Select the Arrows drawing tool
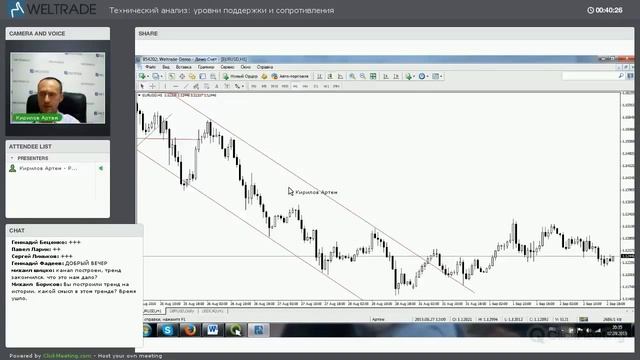Image resolution: width=640 pixels, height=360 pixels. pos(237,86)
